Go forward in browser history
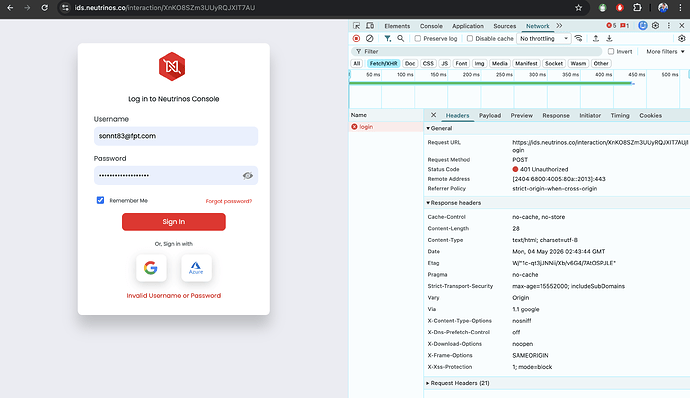The height and width of the screenshot is (398, 690). coord(27,7)
